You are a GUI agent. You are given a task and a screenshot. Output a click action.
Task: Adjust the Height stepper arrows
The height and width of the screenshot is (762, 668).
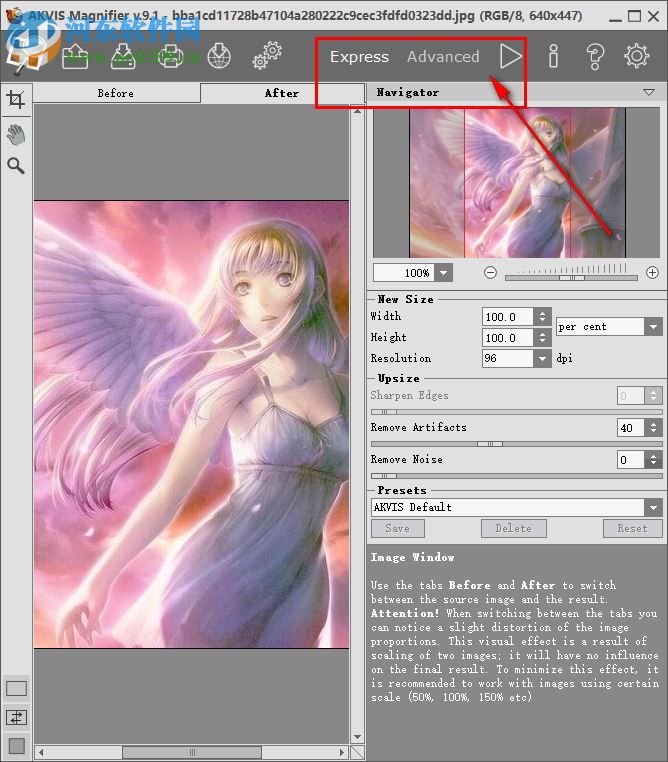point(542,338)
